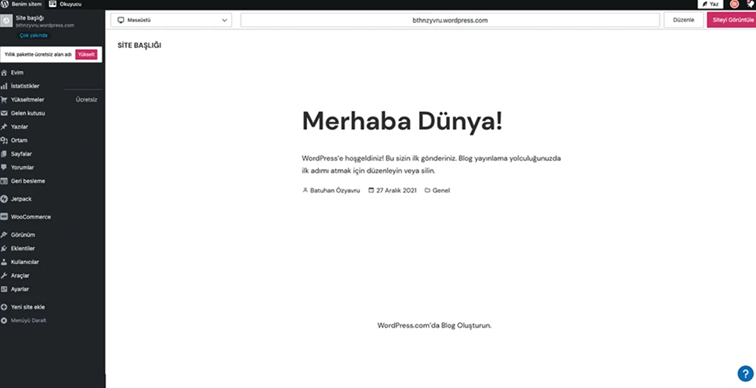Image resolution: width=756 pixels, height=388 pixels.
Task: Open the blue help question mark icon
Action: (745, 374)
